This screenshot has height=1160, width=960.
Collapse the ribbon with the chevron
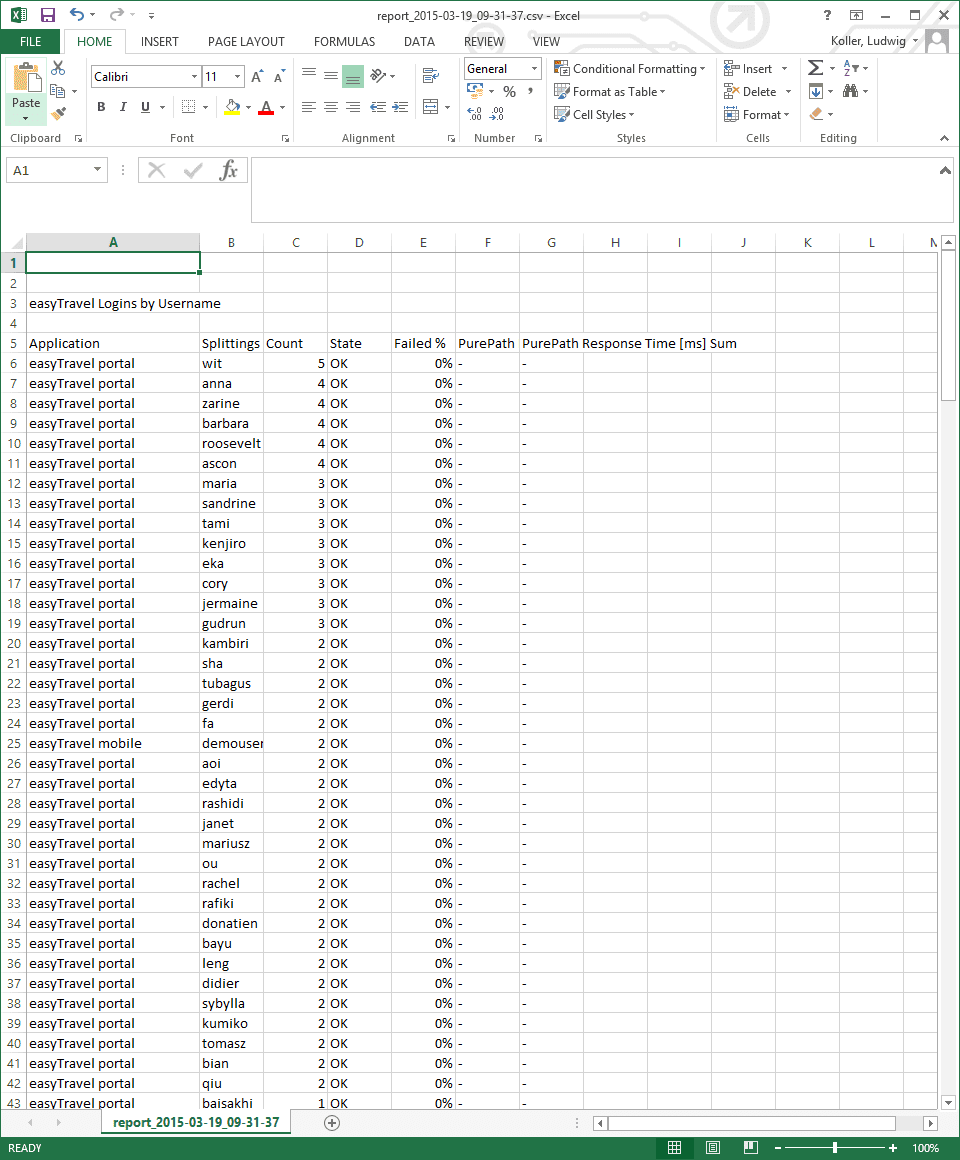[944, 138]
